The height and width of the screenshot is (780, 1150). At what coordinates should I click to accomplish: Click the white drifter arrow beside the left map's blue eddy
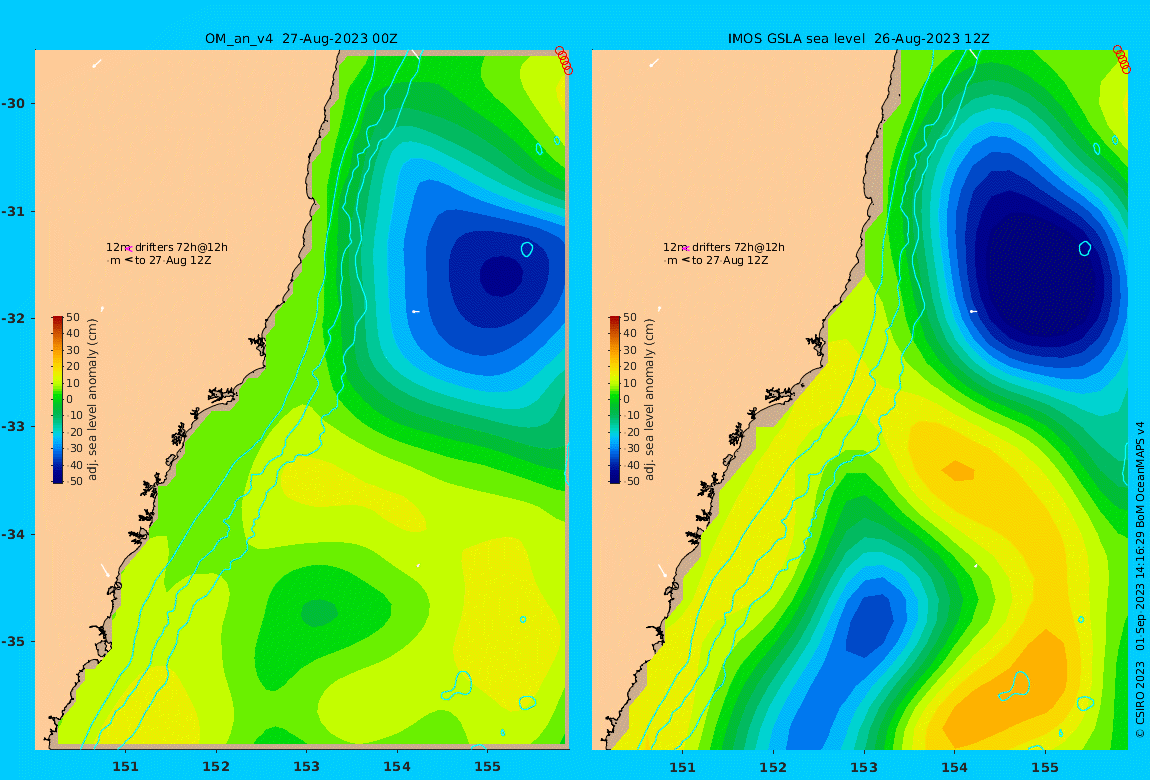416,312
